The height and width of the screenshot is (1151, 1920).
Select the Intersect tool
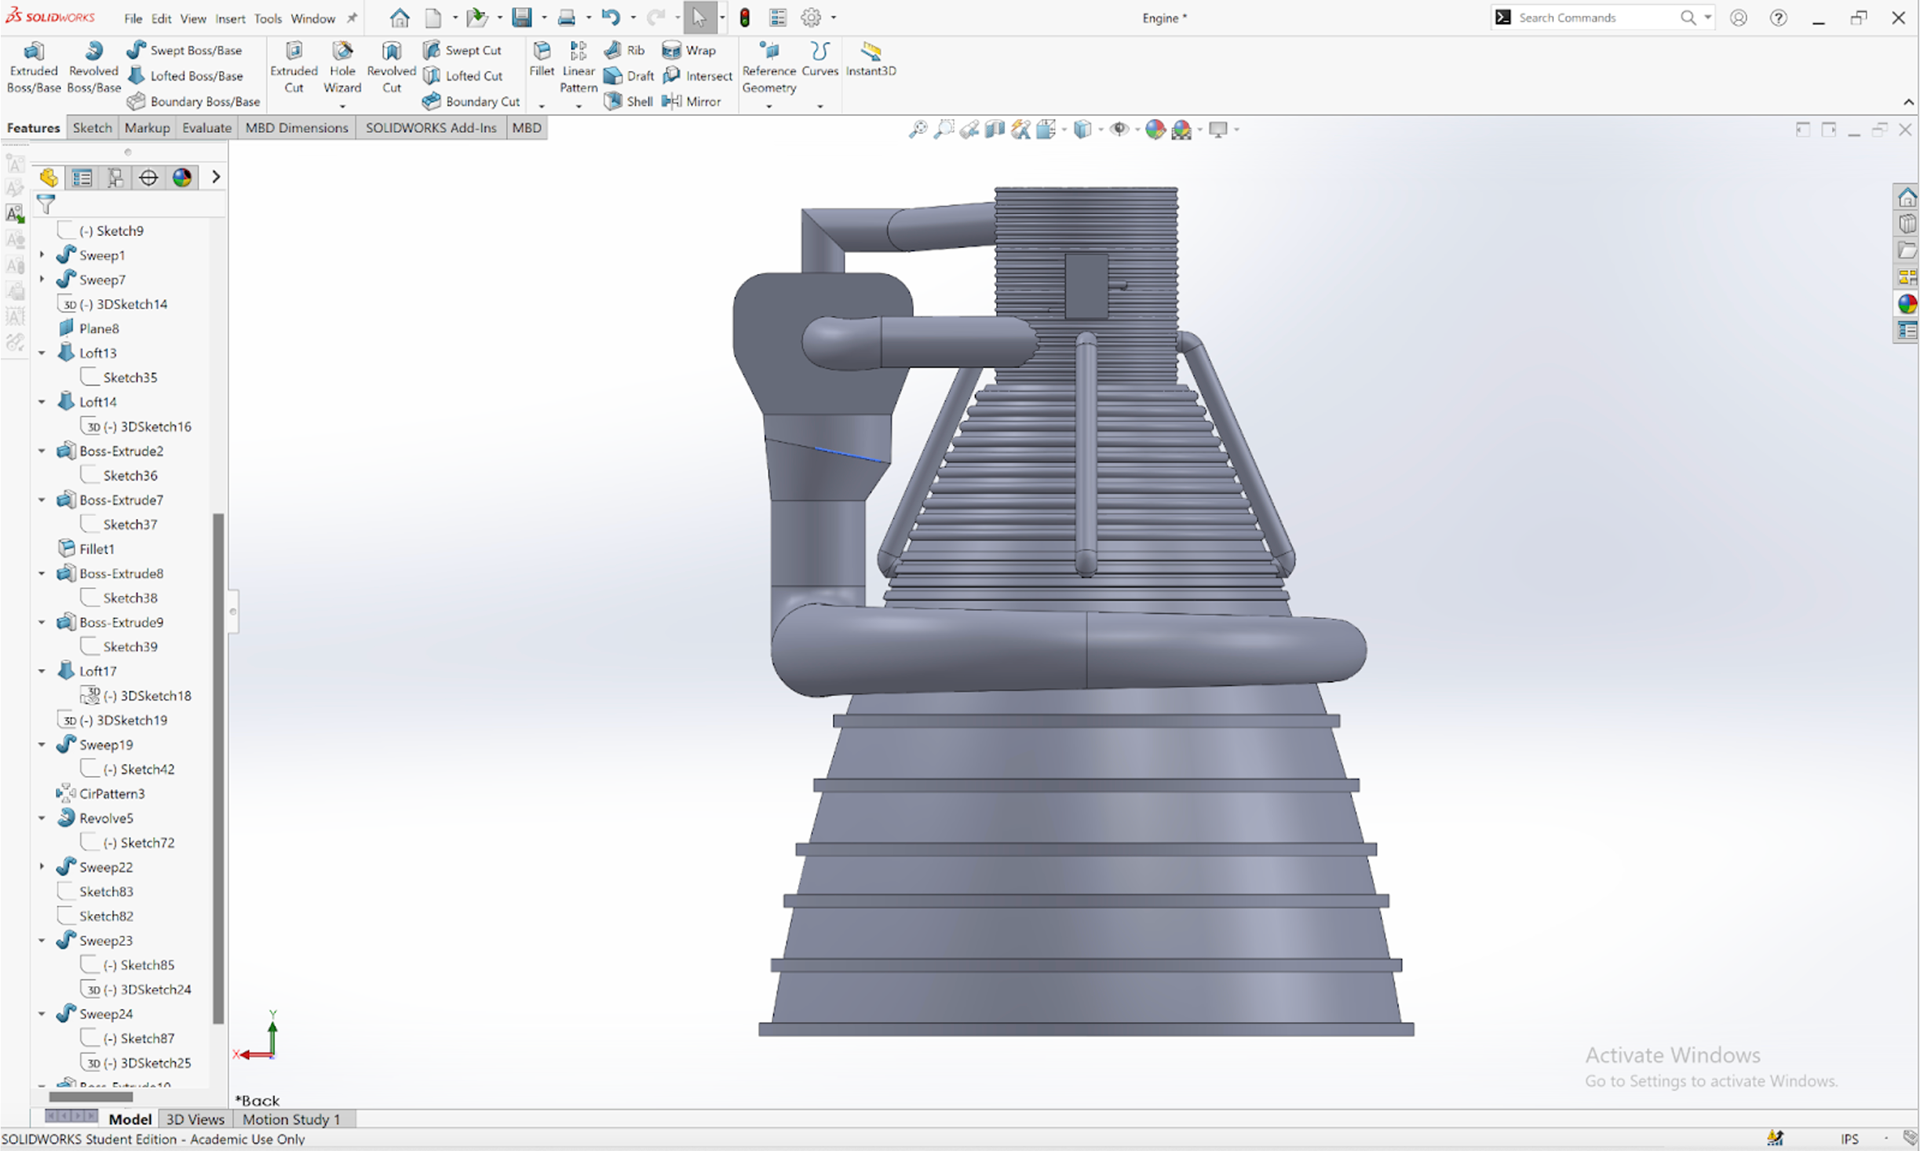click(x=697, y=76)
